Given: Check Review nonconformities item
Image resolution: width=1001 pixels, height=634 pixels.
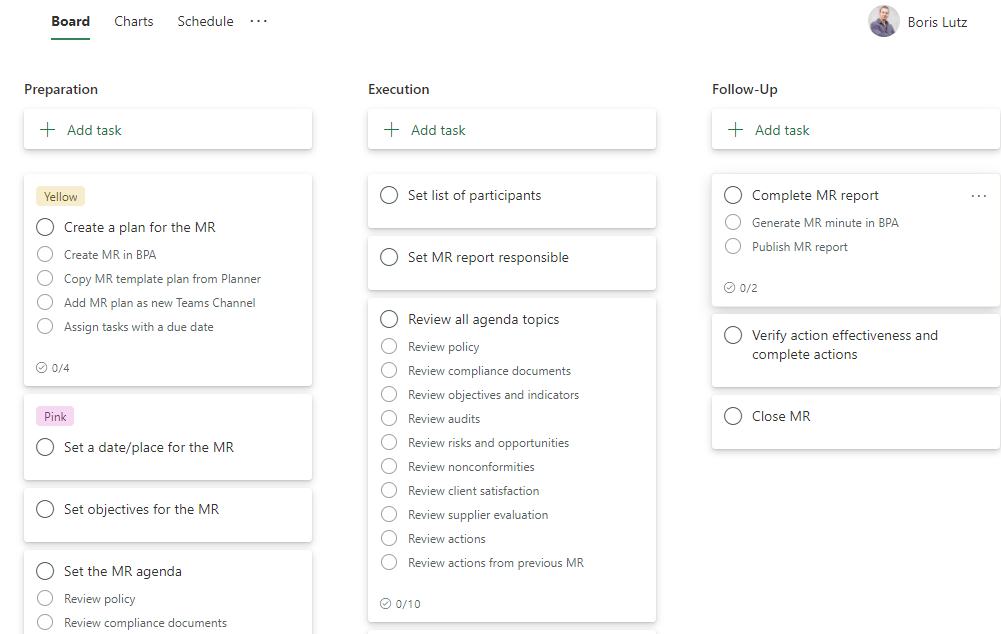Looking at the screenshot, I should [389, 466].
